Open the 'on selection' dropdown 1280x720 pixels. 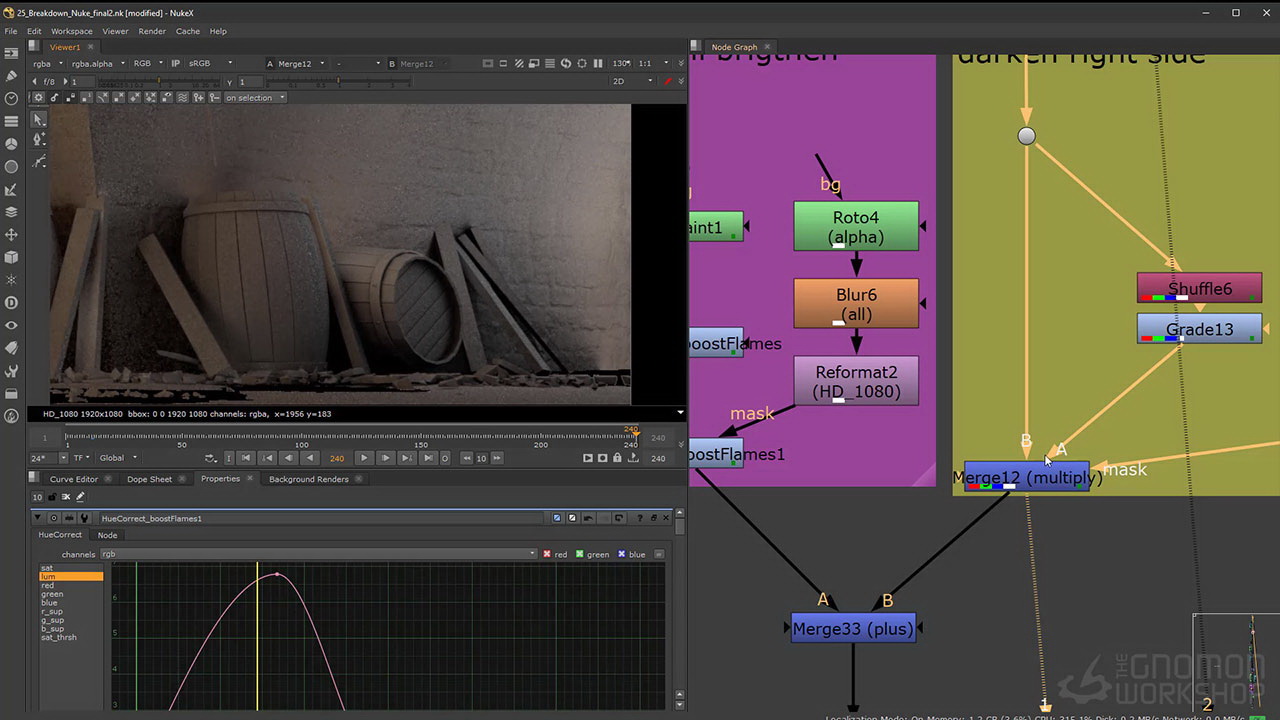254,98
